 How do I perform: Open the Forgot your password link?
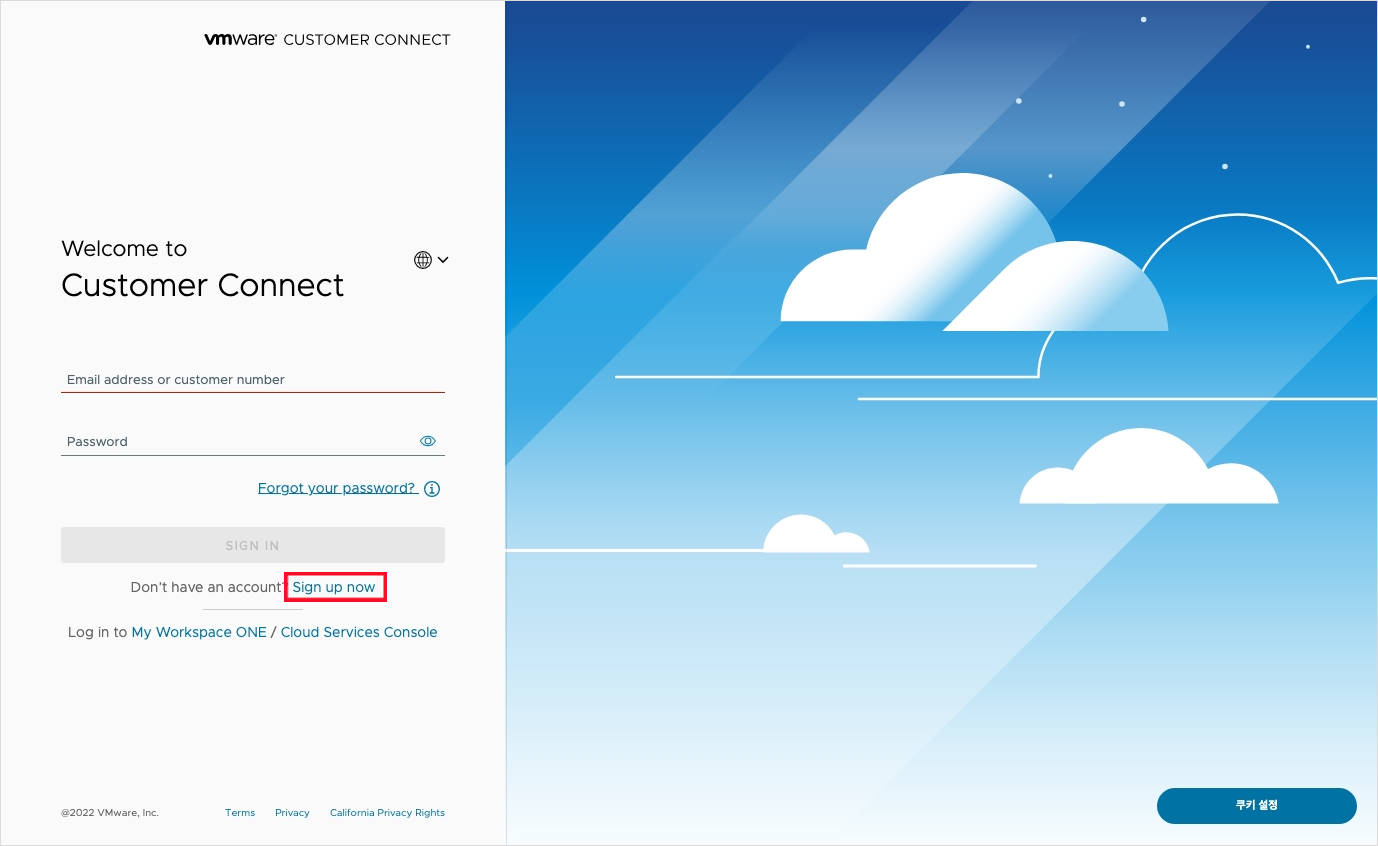337,488
